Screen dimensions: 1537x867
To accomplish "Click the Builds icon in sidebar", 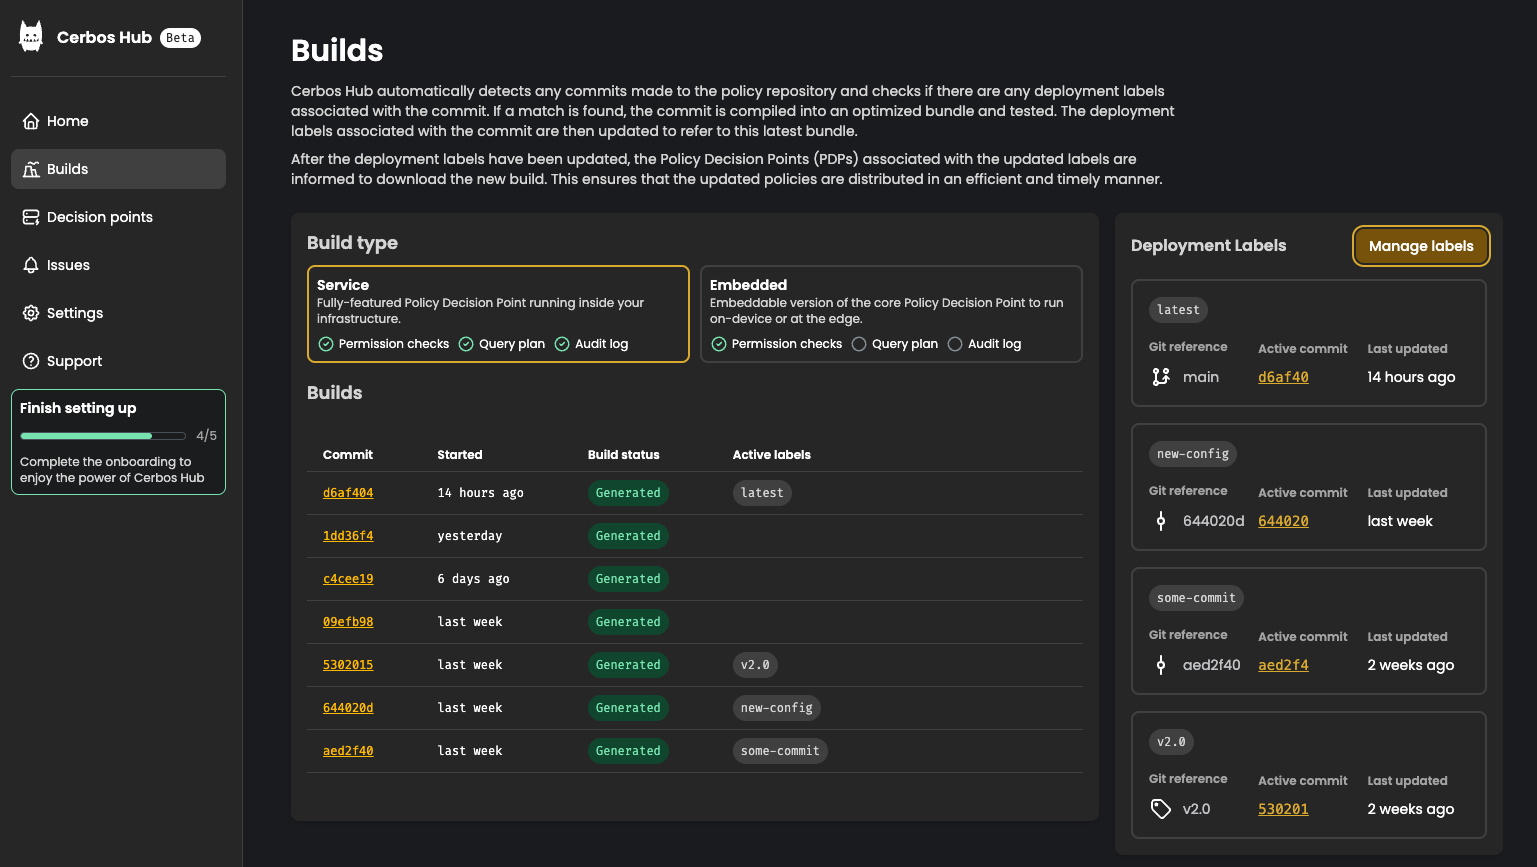I will click(31, 169).
